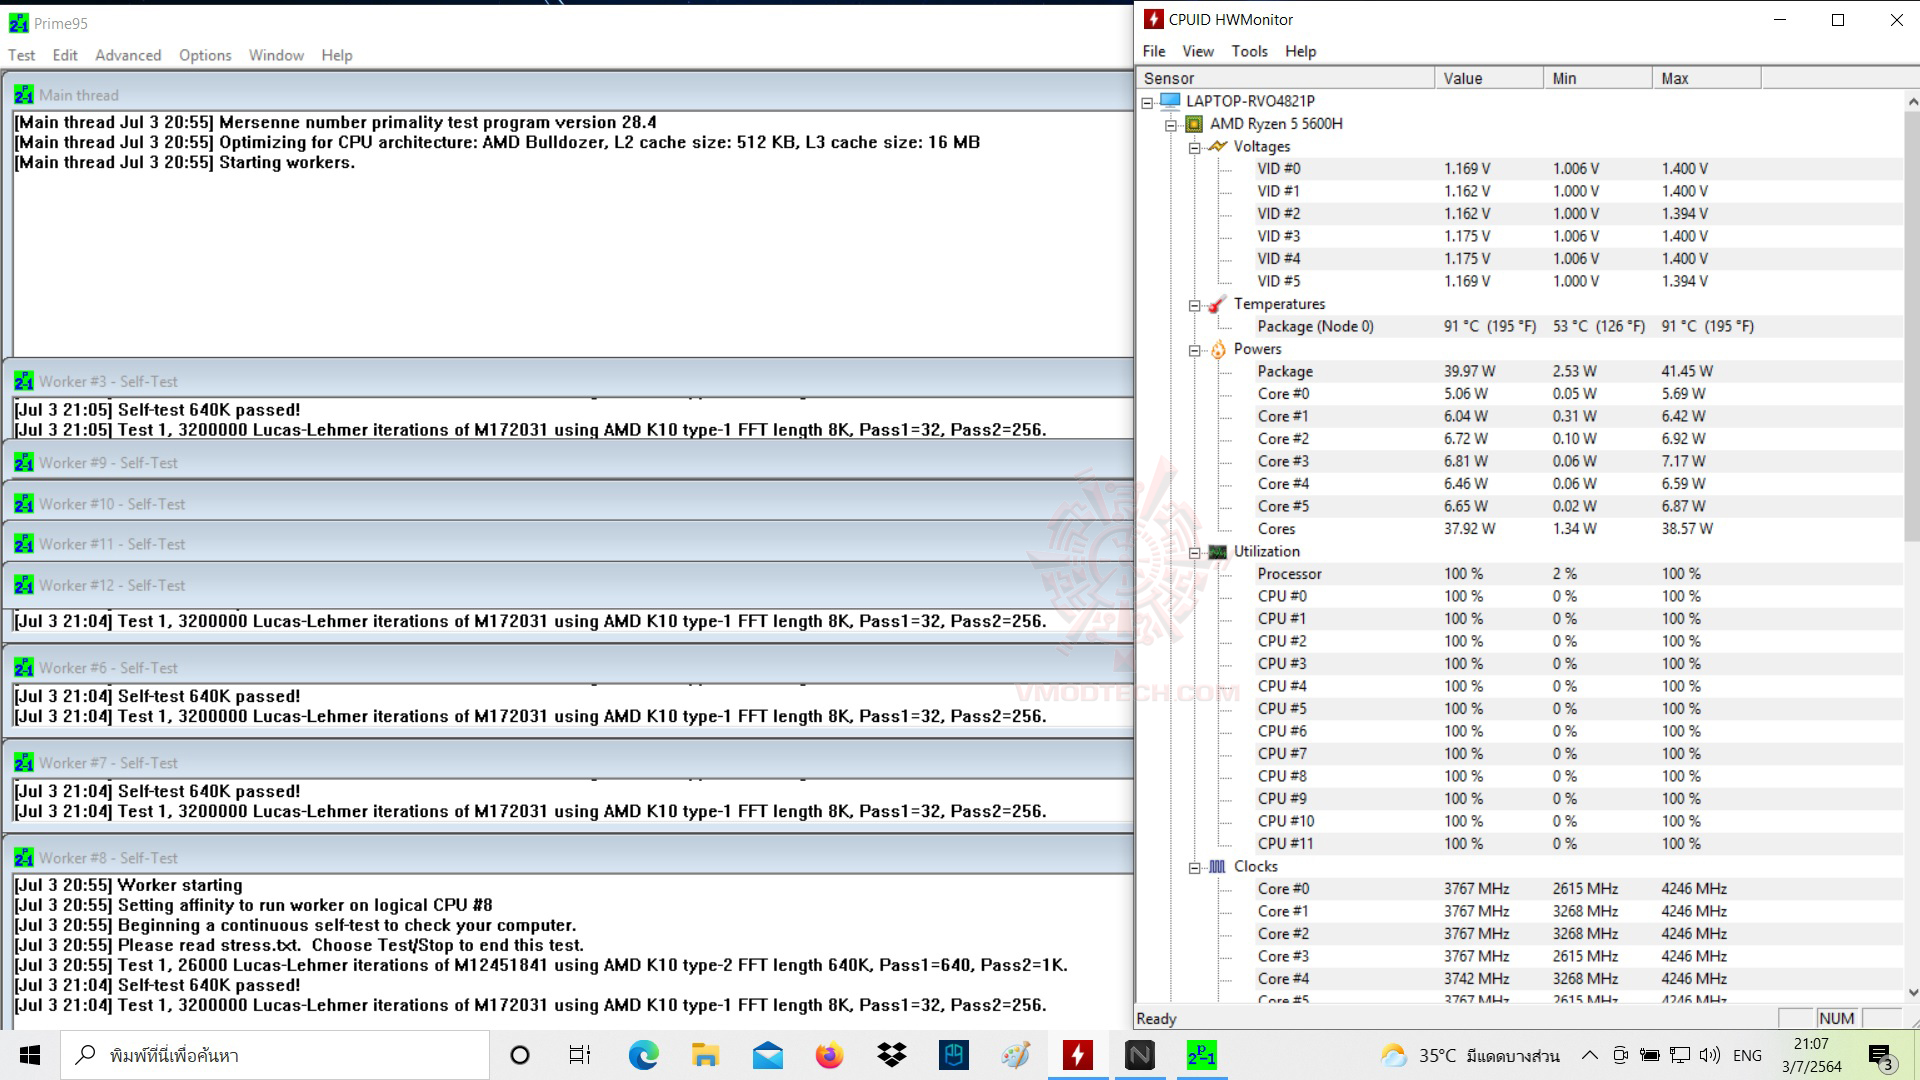Click the Prime95 taskbar icon
This screenshot has width=1920, height=1080.
click(x=1201, y=1055)
